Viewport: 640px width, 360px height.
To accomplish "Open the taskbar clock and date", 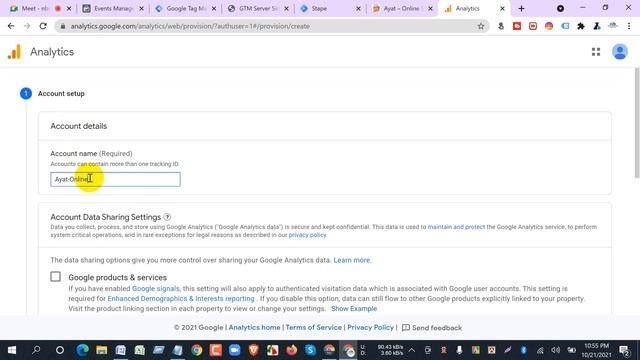I will pos(596,350).
